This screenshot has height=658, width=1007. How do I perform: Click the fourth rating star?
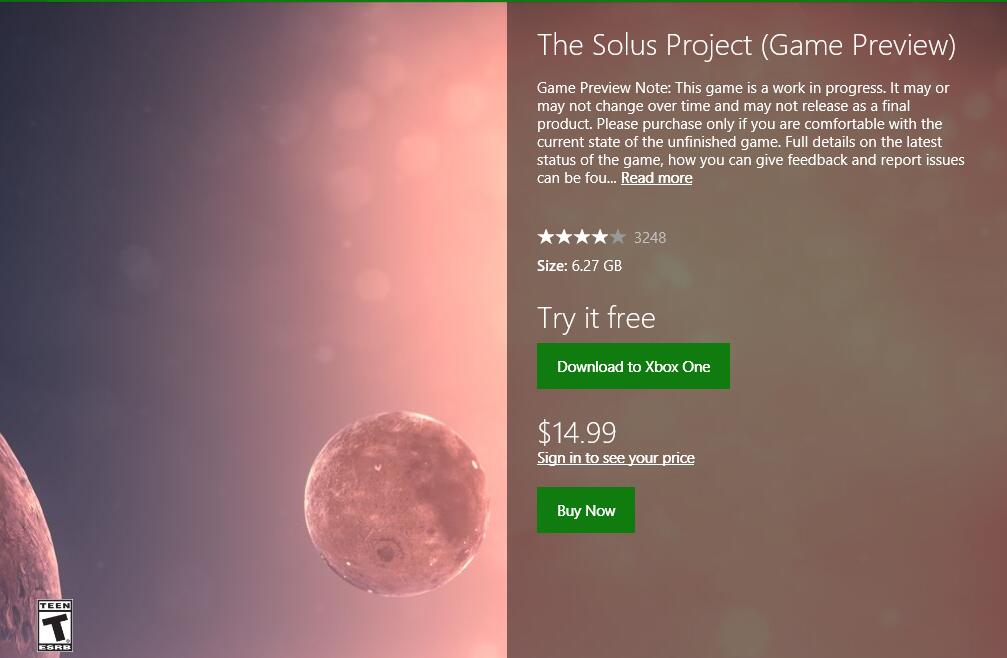pos(600,237)
